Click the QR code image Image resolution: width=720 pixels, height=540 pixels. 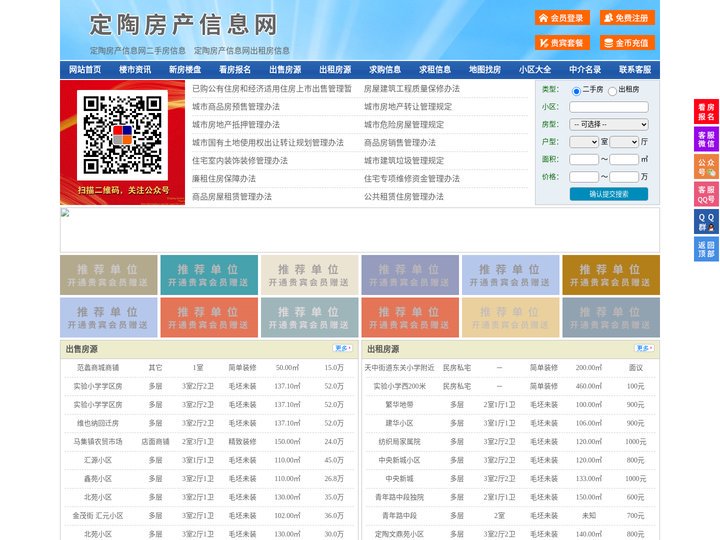[122, 135]
